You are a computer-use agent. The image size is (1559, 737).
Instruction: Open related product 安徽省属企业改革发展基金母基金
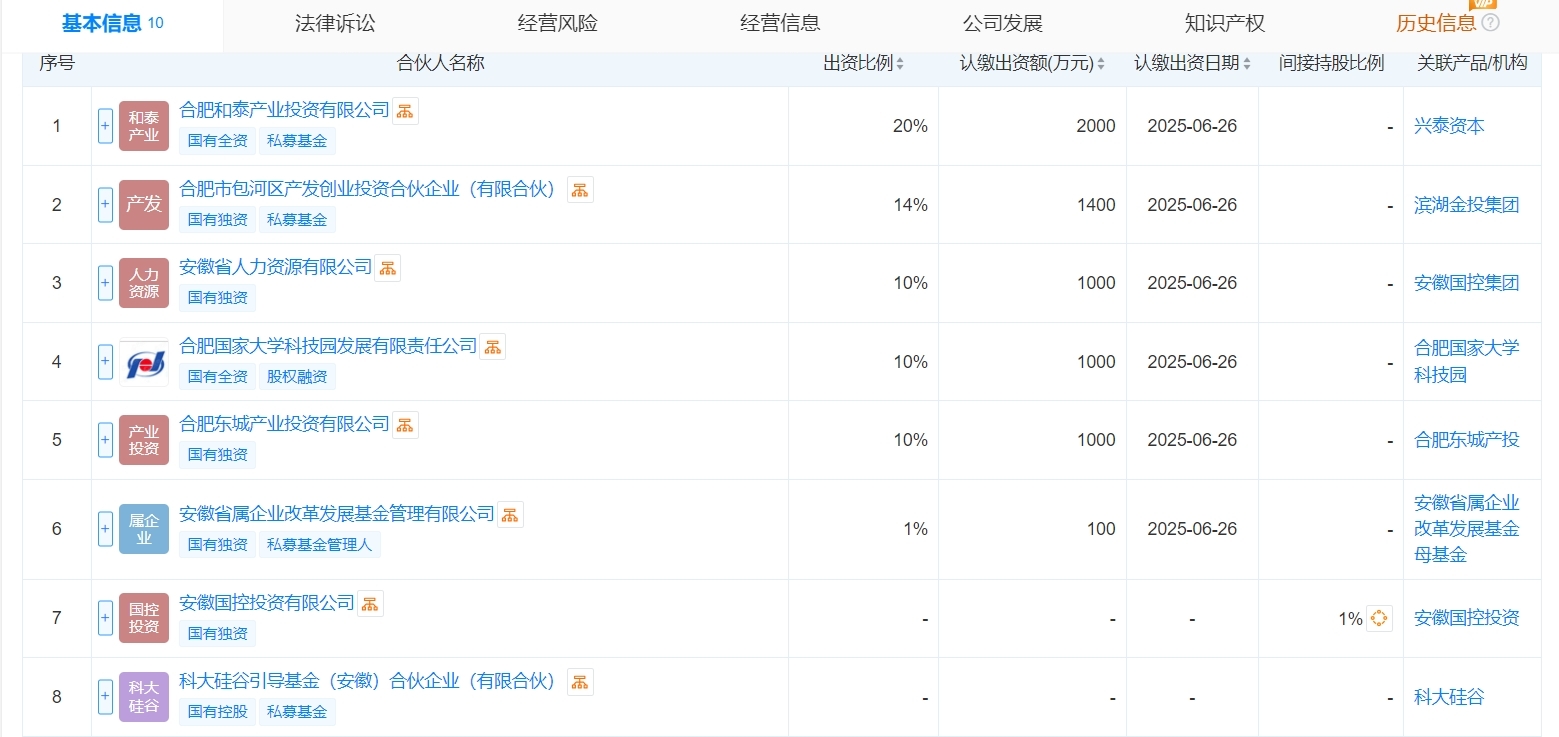pos(1467,529)
